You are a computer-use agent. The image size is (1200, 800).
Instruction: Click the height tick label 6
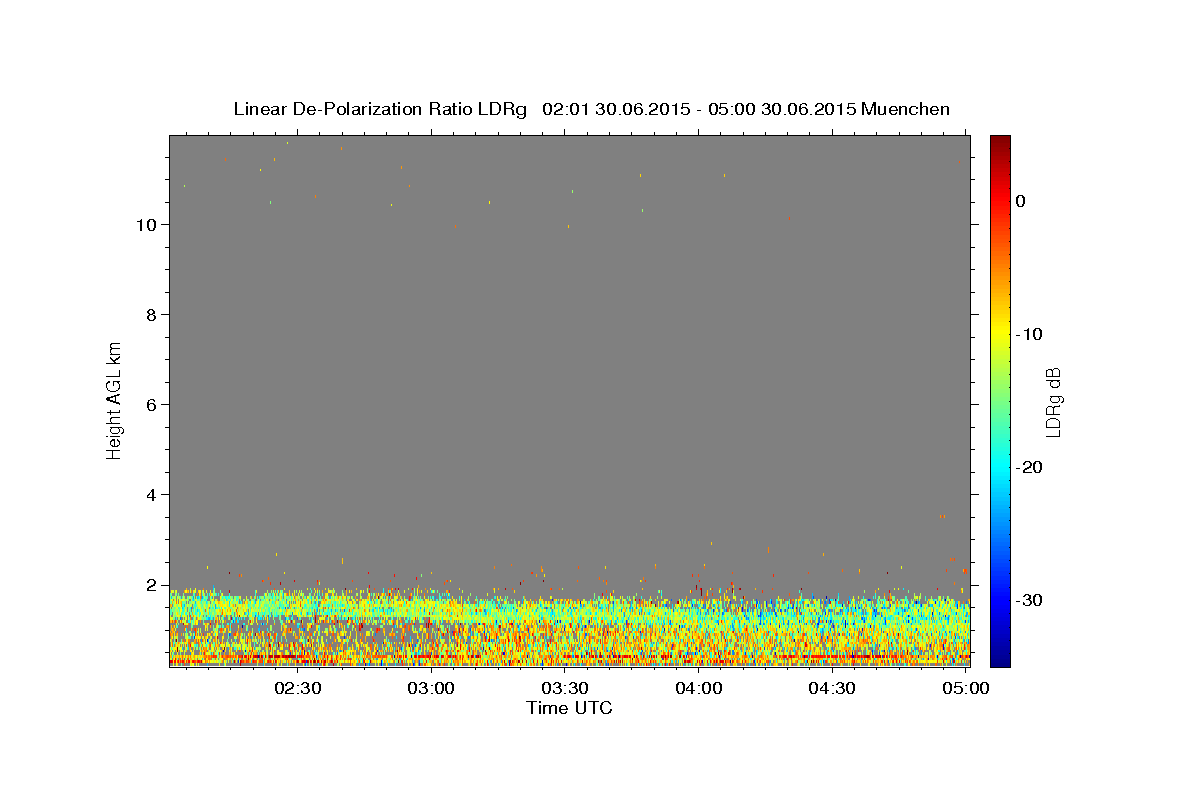tap(150, 405)
